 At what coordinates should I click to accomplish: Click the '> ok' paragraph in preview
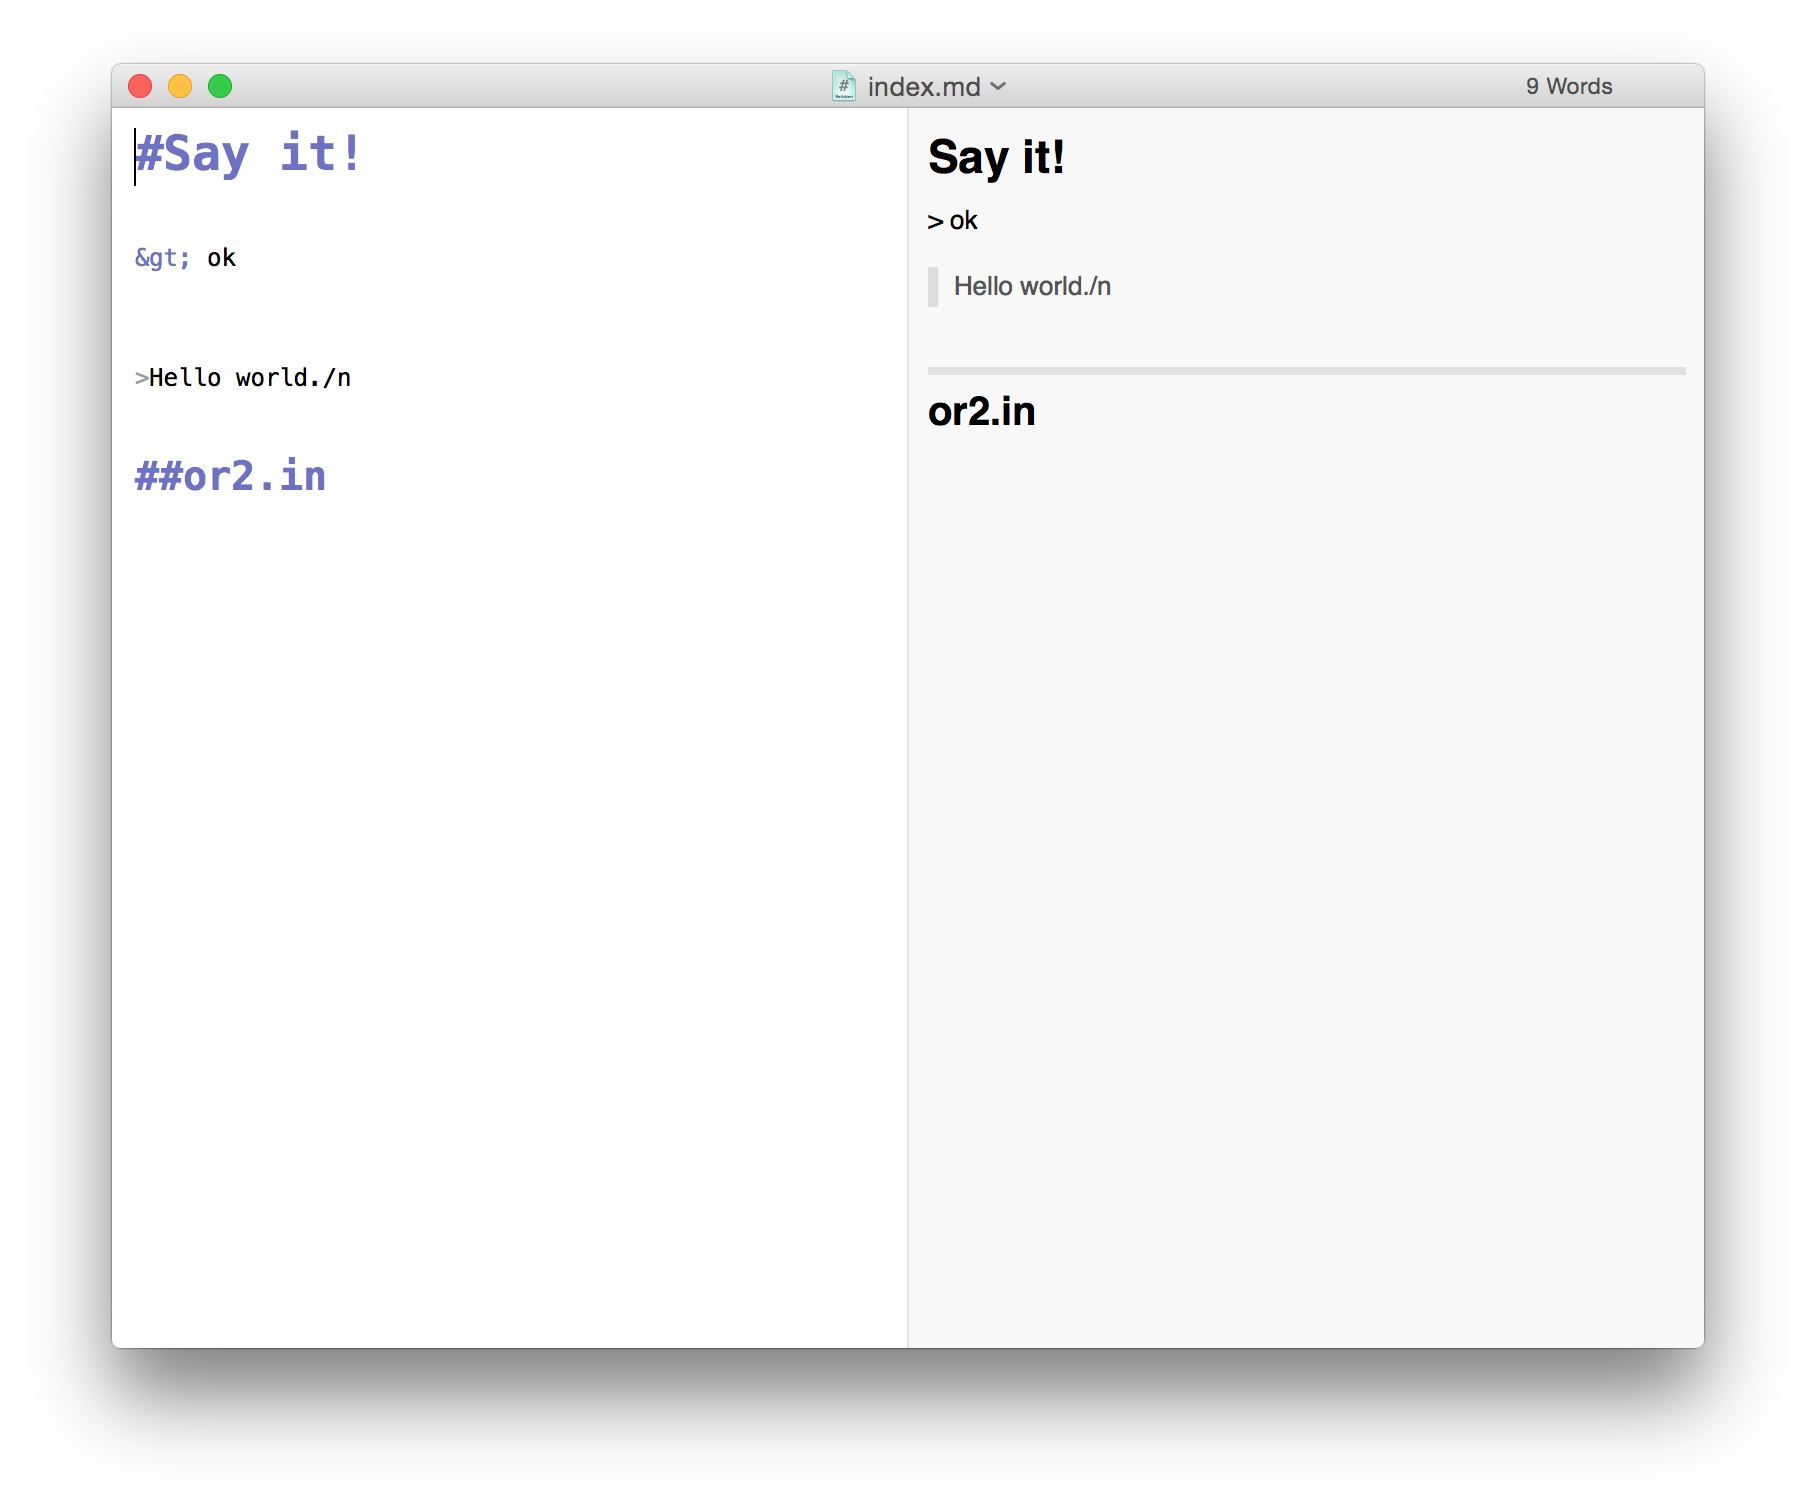click(x=952, y=221)
